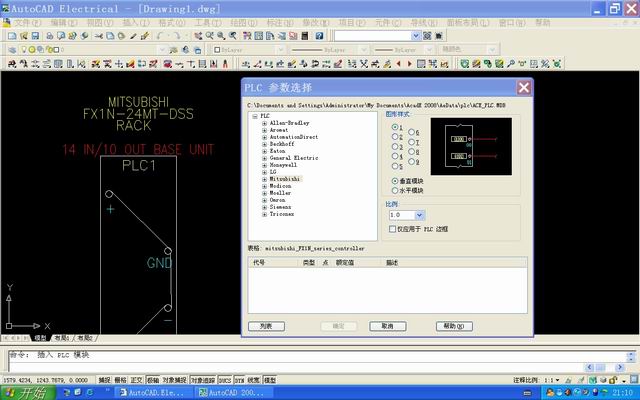Open the 比例 scale dropdown

(421, 214)
